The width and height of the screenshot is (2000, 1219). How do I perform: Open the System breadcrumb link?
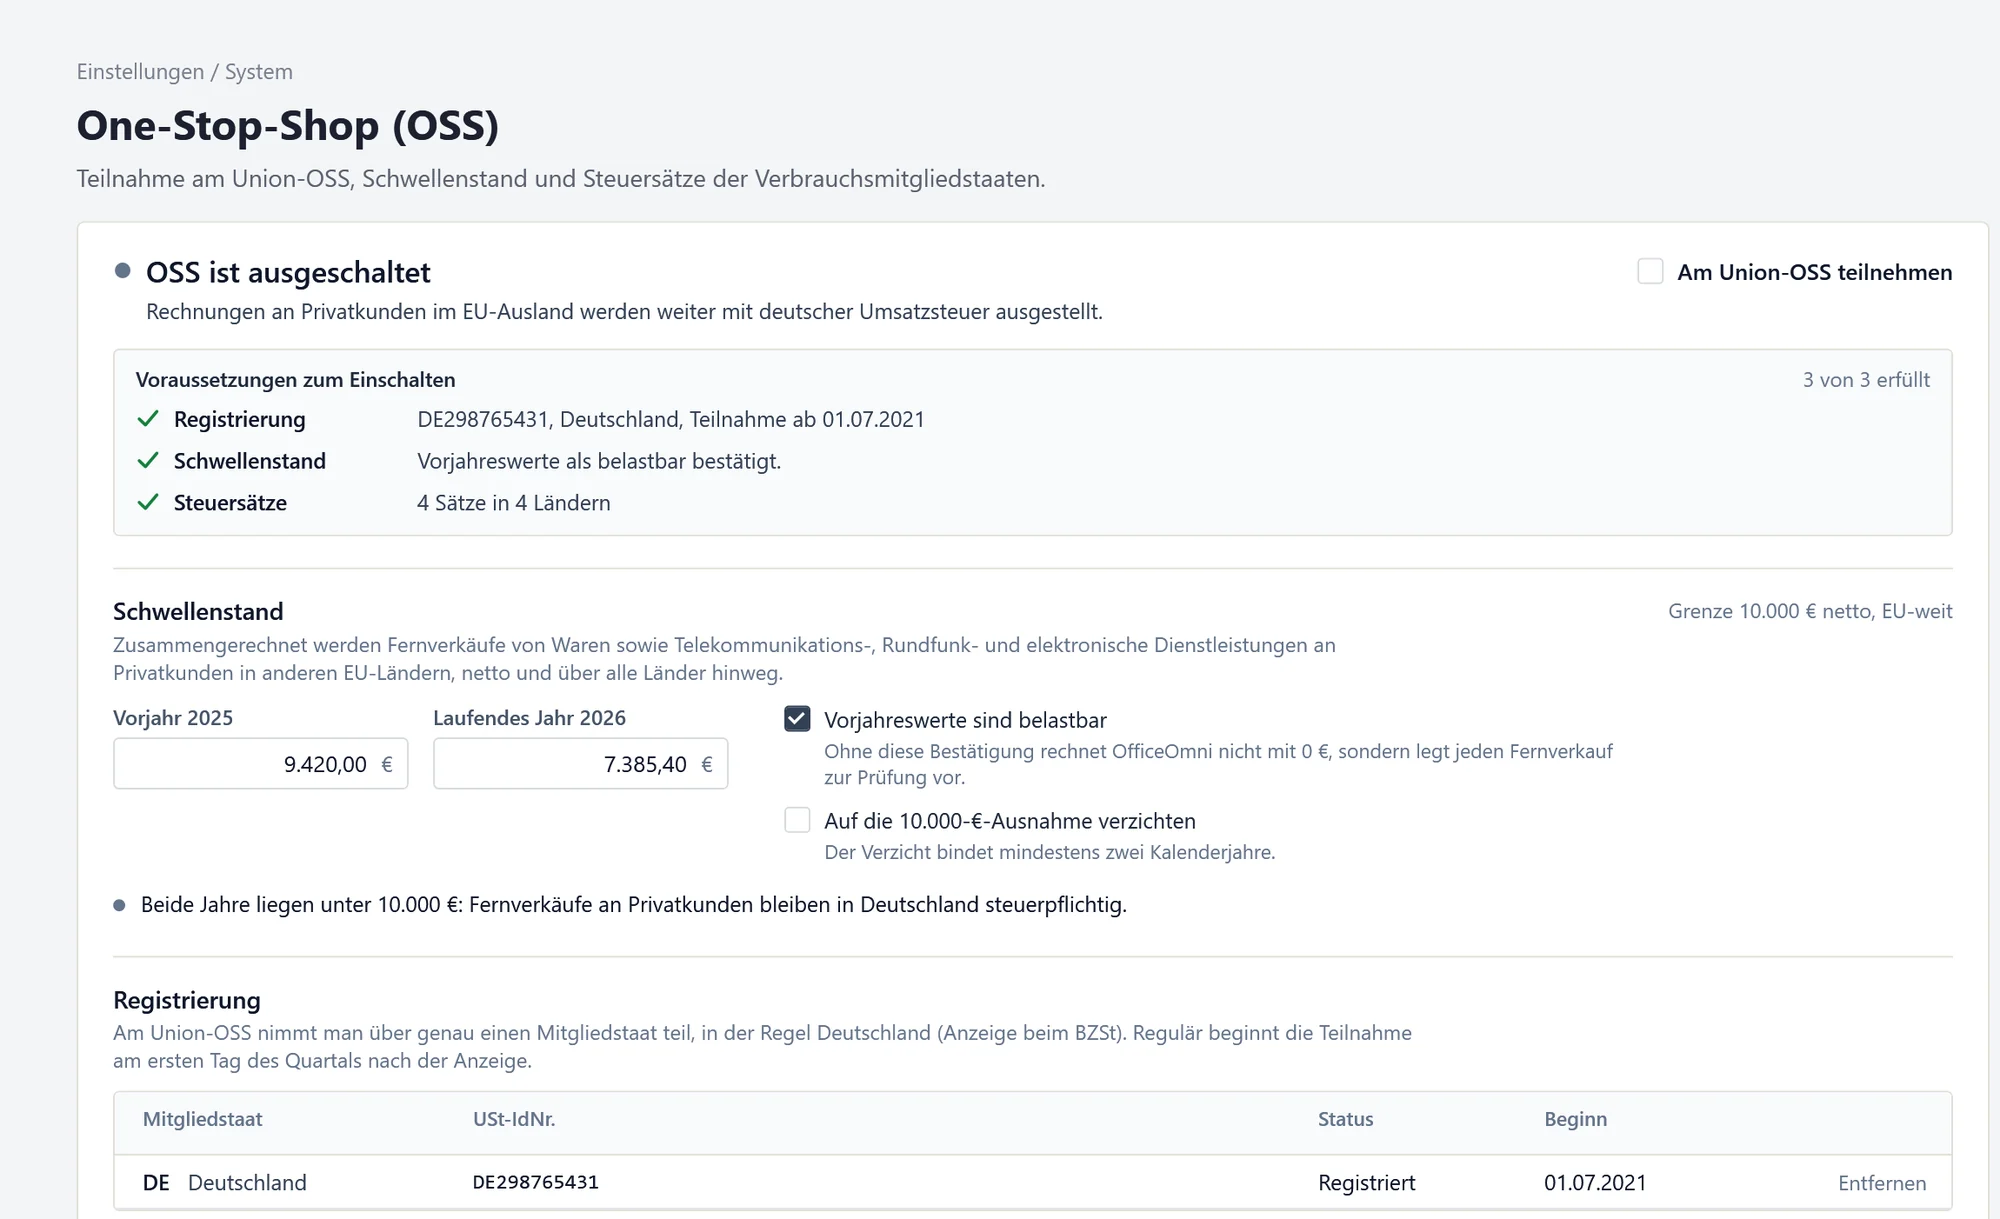coord(259,72)
